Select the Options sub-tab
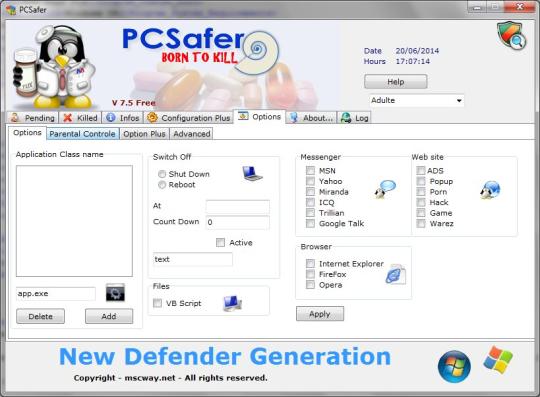540x397 pixels. pyautogui.click(x=27, y=133)
